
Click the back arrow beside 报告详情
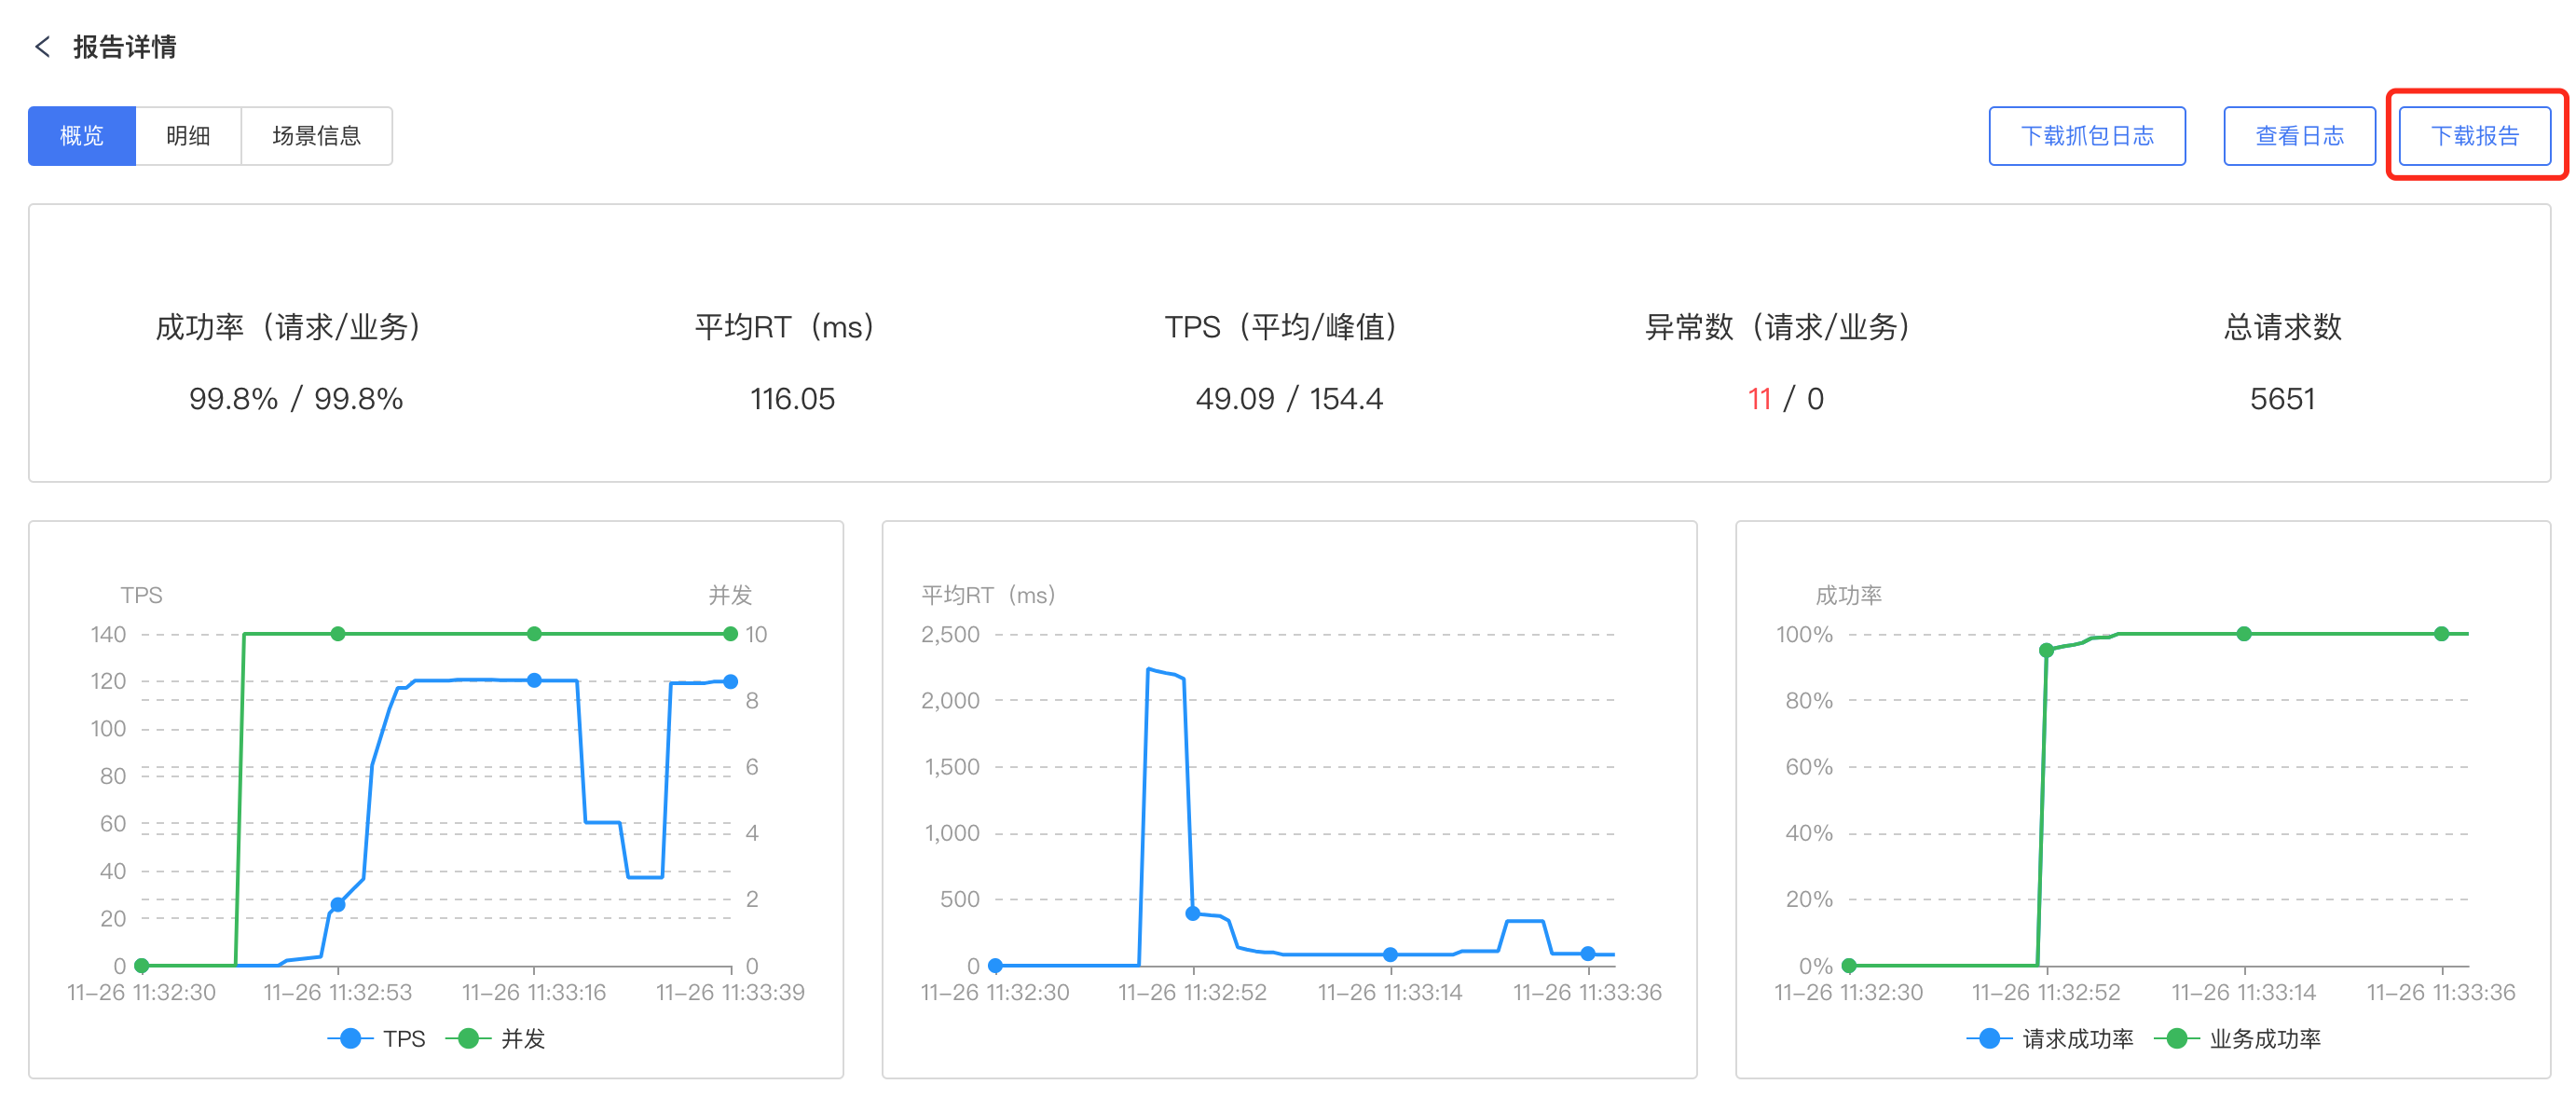tap(42, 46)
